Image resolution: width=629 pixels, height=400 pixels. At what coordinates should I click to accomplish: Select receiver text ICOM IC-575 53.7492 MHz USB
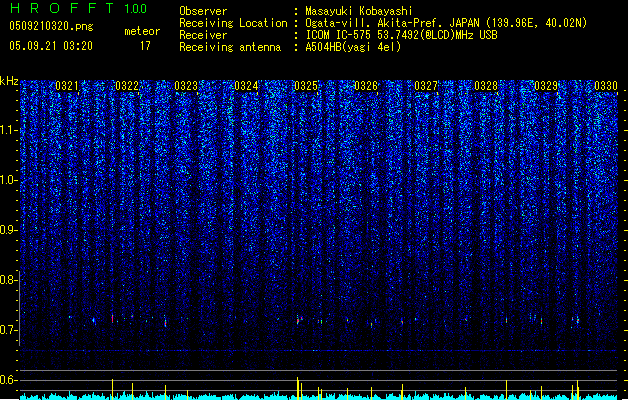pos(401,35)
